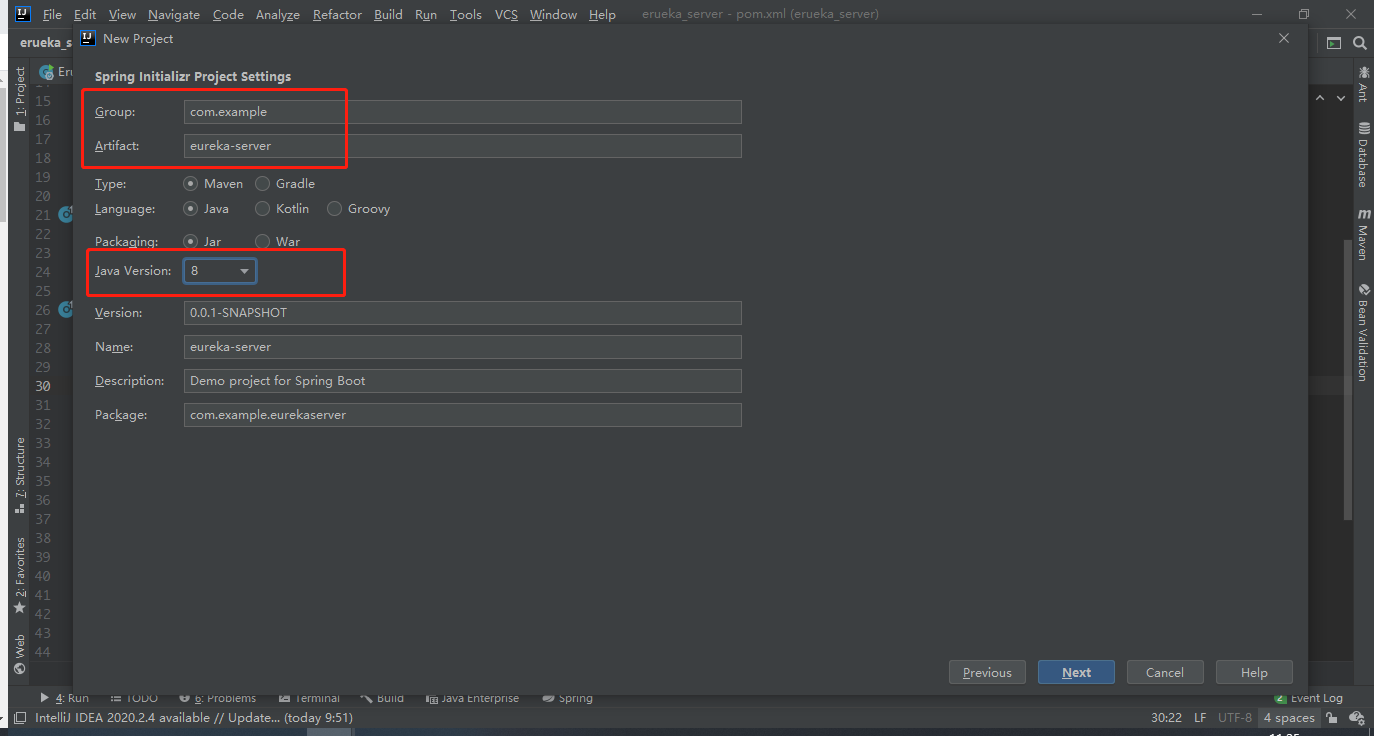Choose Groovy as the language
This screenshot has width=1374, height=736.
click(x=334, y=209)
